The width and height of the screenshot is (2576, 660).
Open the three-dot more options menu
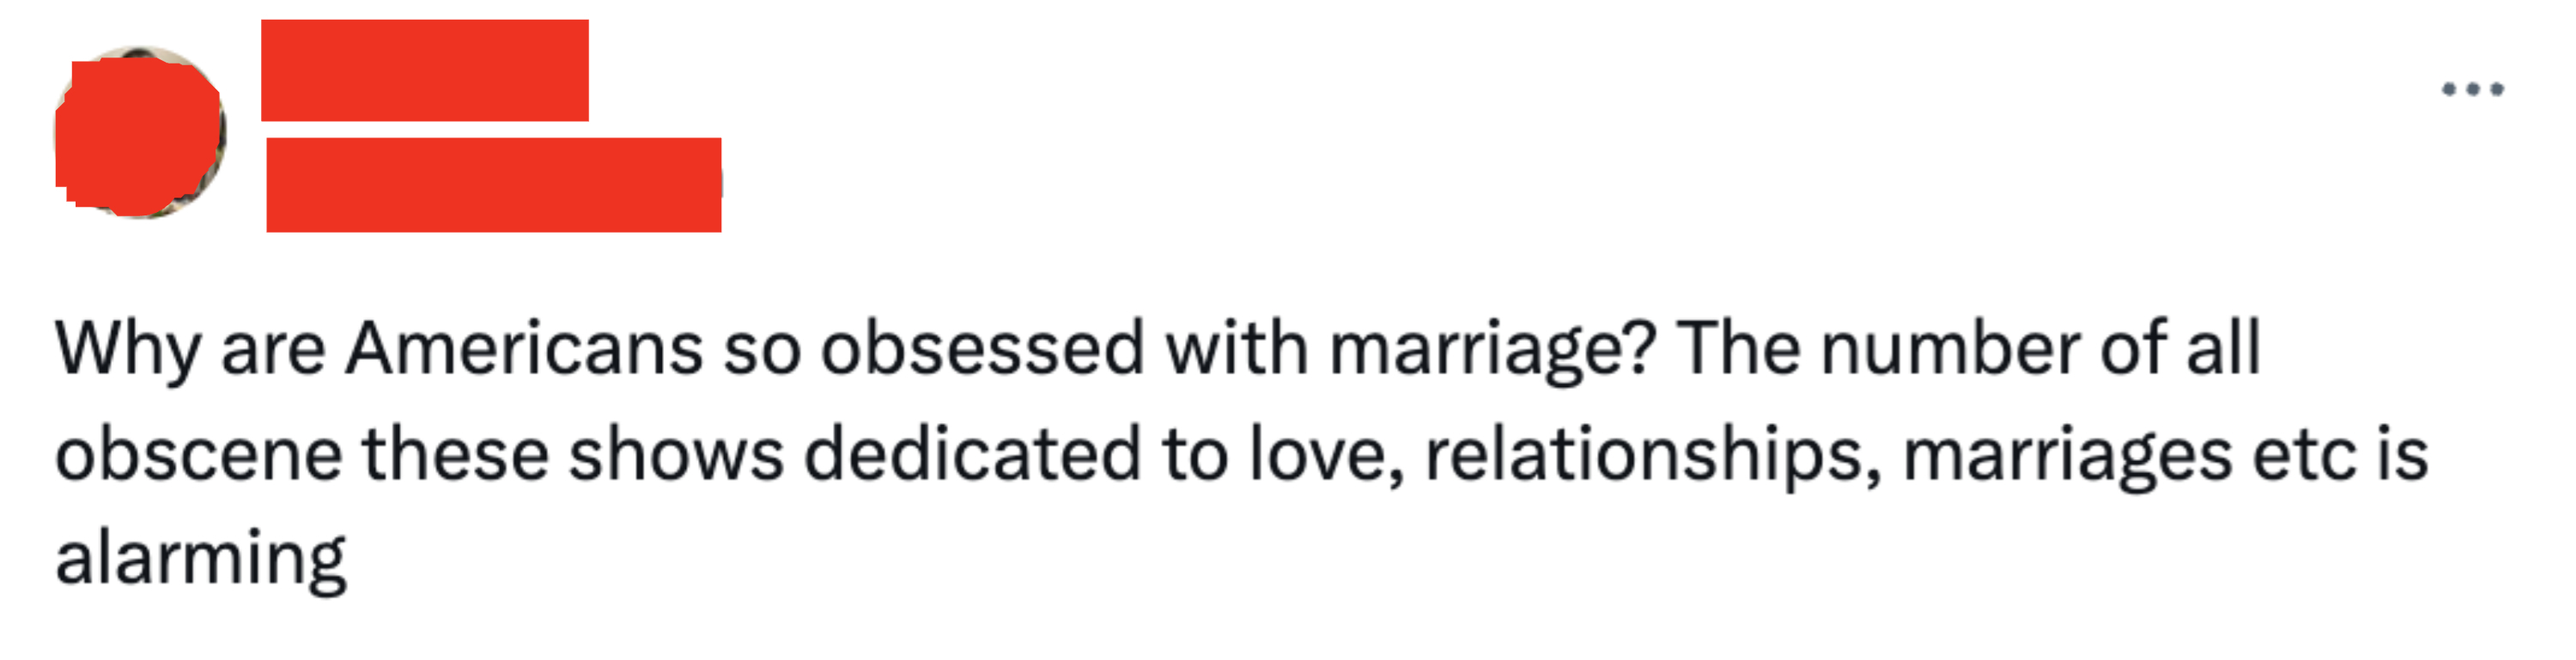[2472, 90]
